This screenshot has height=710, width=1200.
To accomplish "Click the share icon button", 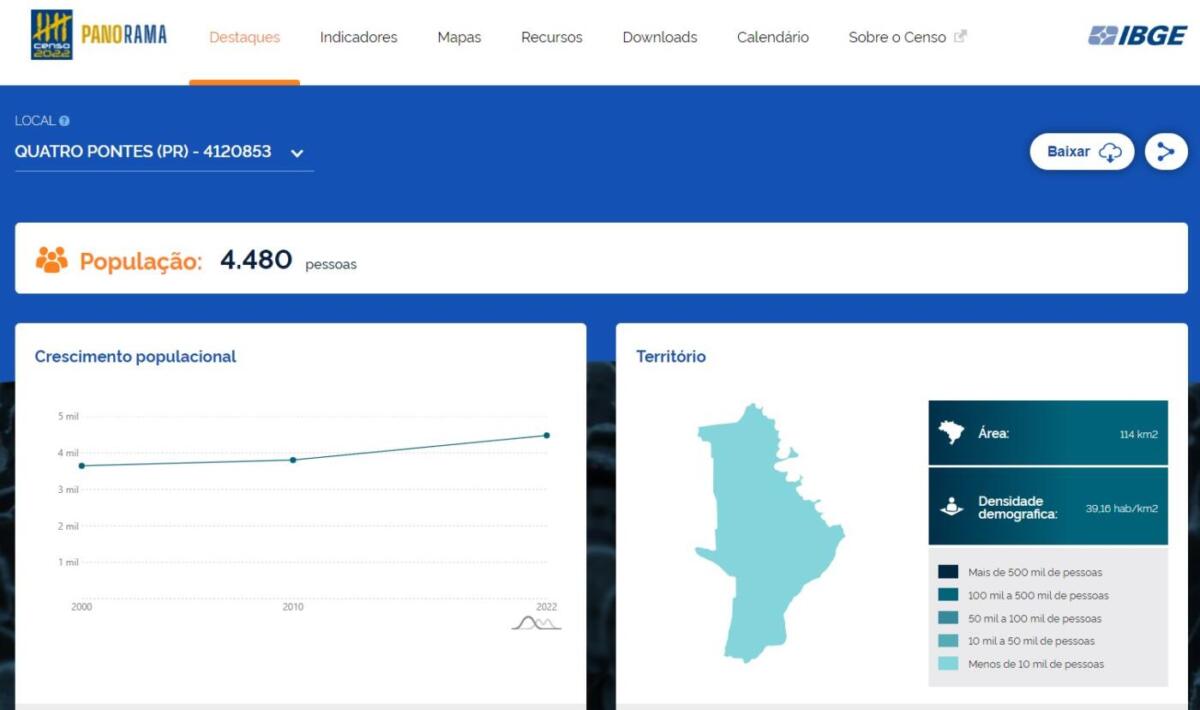I will click(1165, 152).
